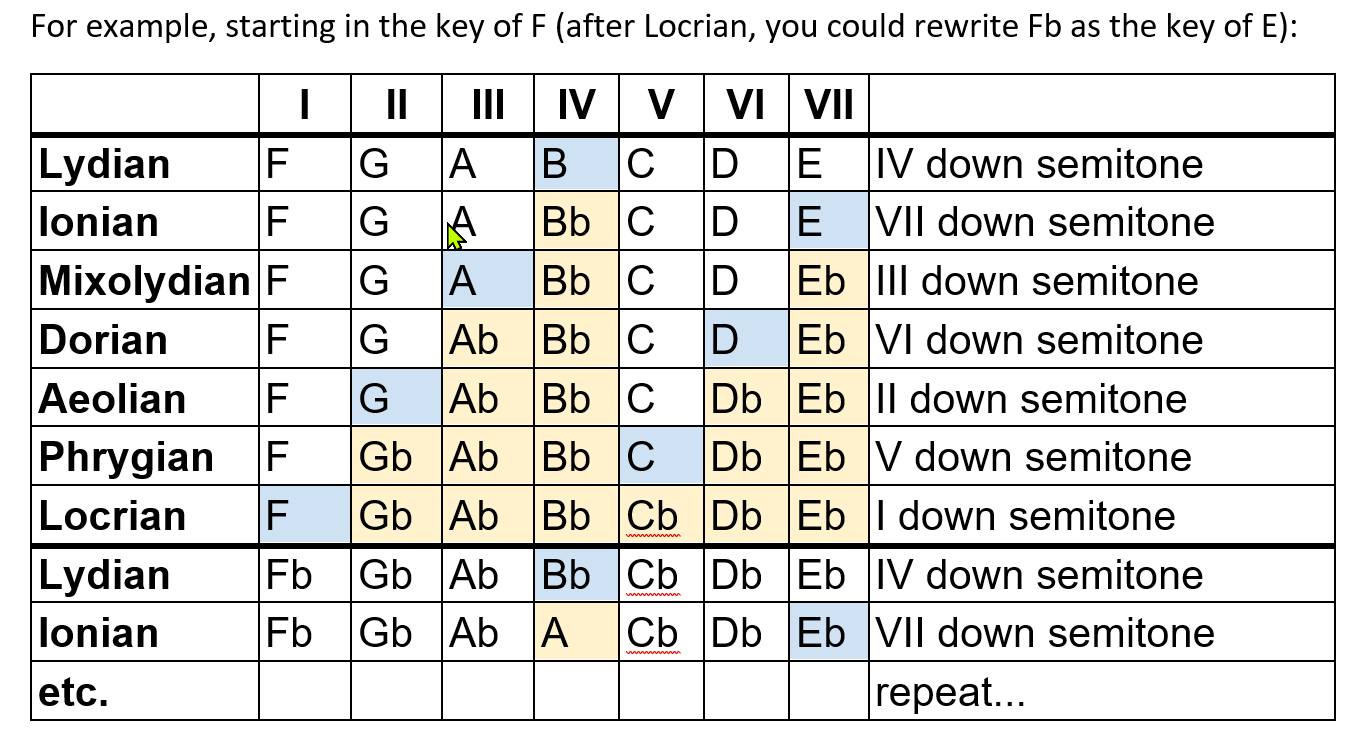
Task: Click the column header VII
Action: pos(828,104)
